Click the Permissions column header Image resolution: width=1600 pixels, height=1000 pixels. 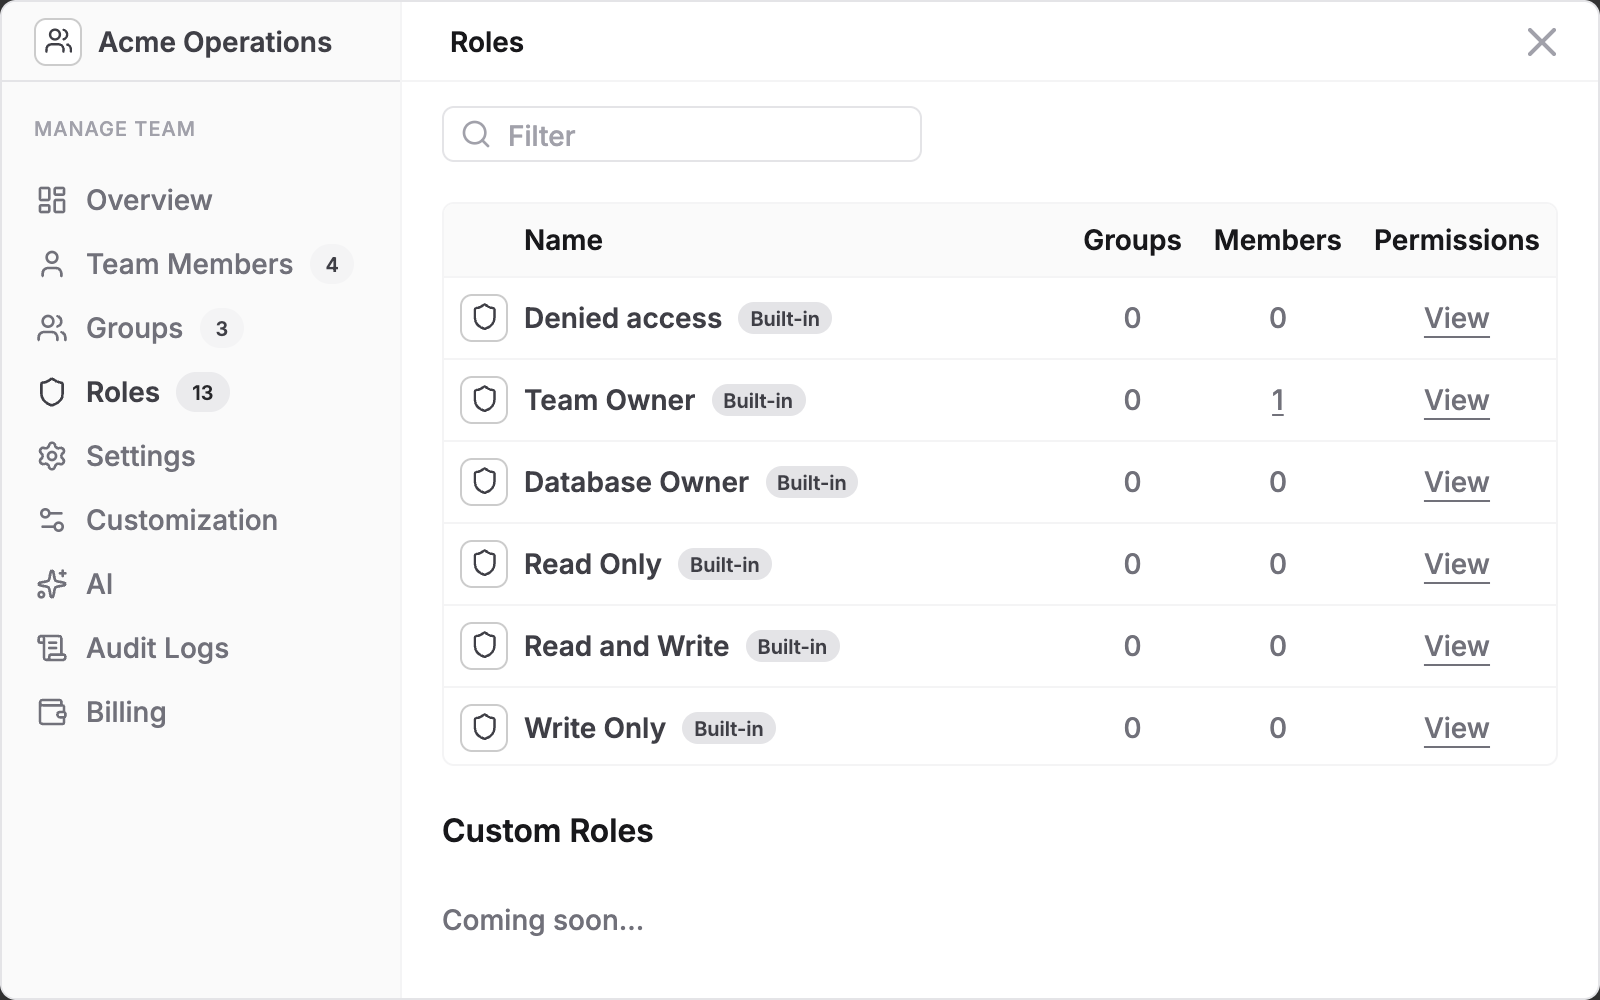pyautogui.click(x=1456, y=240)
